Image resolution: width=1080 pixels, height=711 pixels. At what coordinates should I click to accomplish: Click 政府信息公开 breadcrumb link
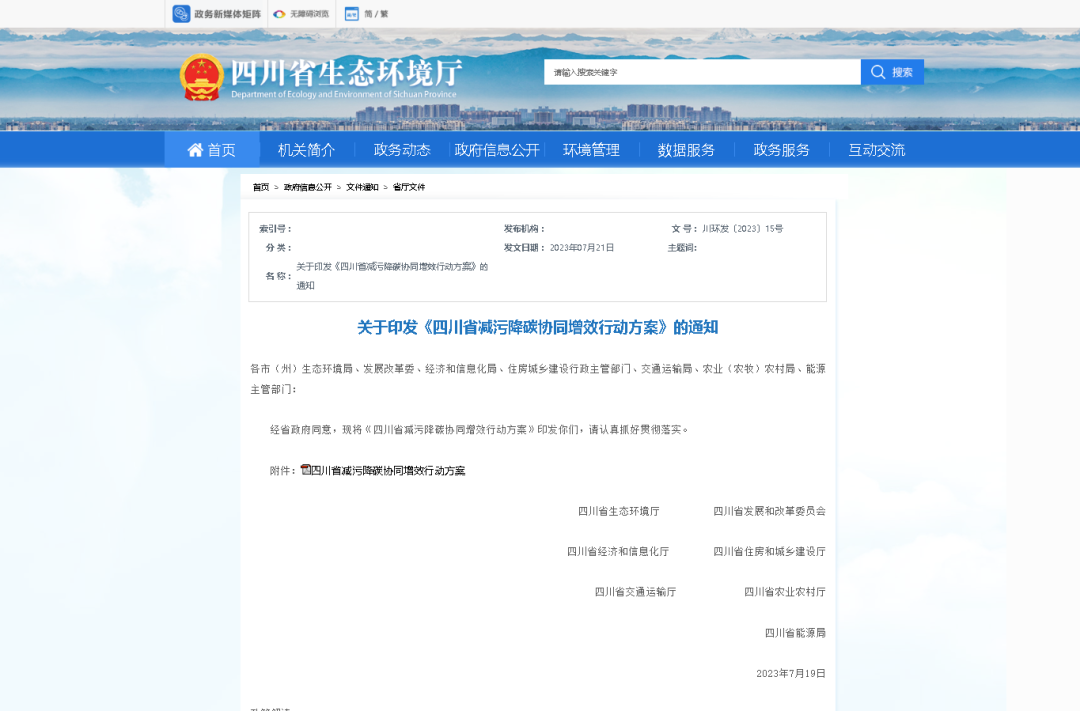click(x=307, y=187)
